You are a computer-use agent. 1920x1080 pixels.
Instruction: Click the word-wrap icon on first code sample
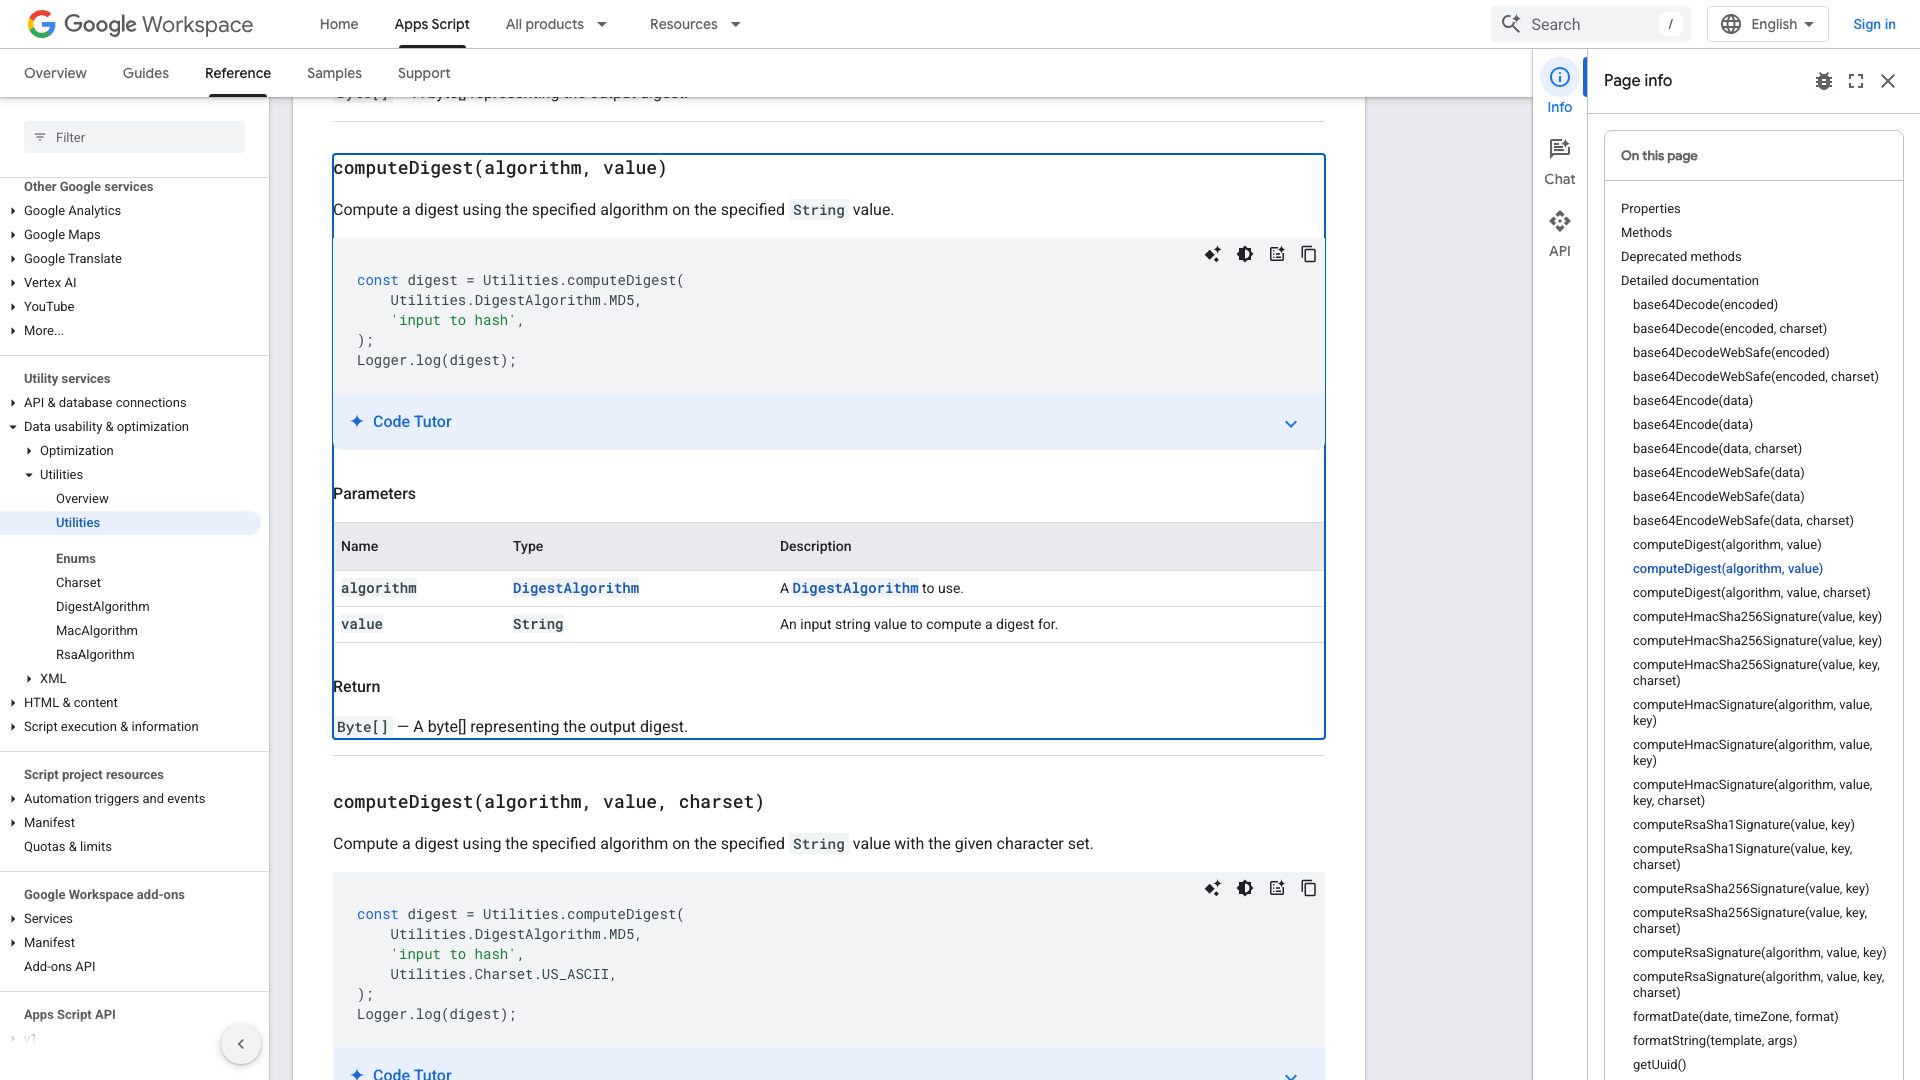pyautogui.click(x=1277, y=254)
